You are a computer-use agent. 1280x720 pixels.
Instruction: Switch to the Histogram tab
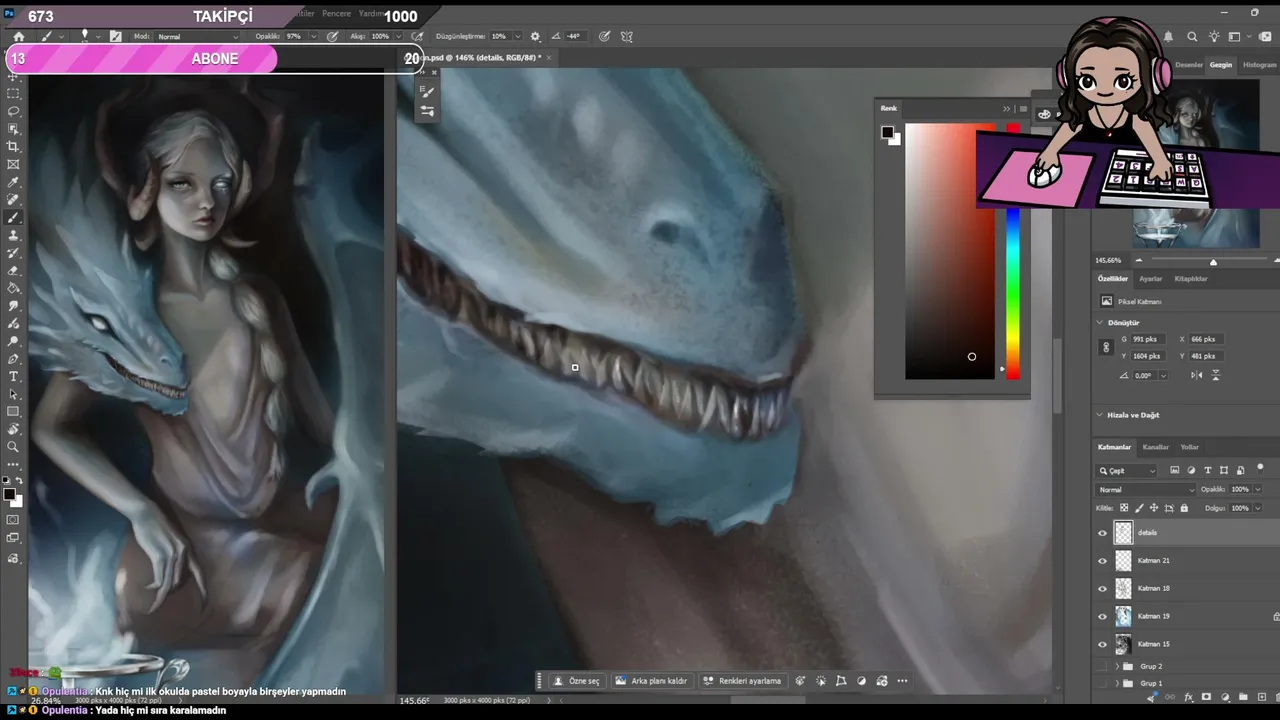pyautogui.click(x=1259, y=65)
